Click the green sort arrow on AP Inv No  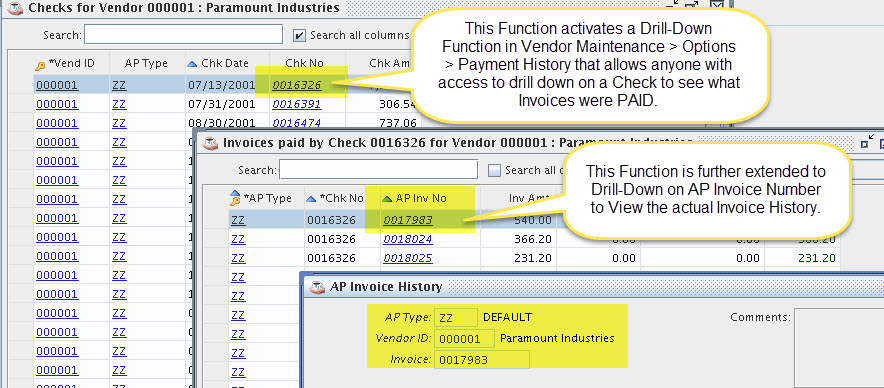tap(387, 199)
